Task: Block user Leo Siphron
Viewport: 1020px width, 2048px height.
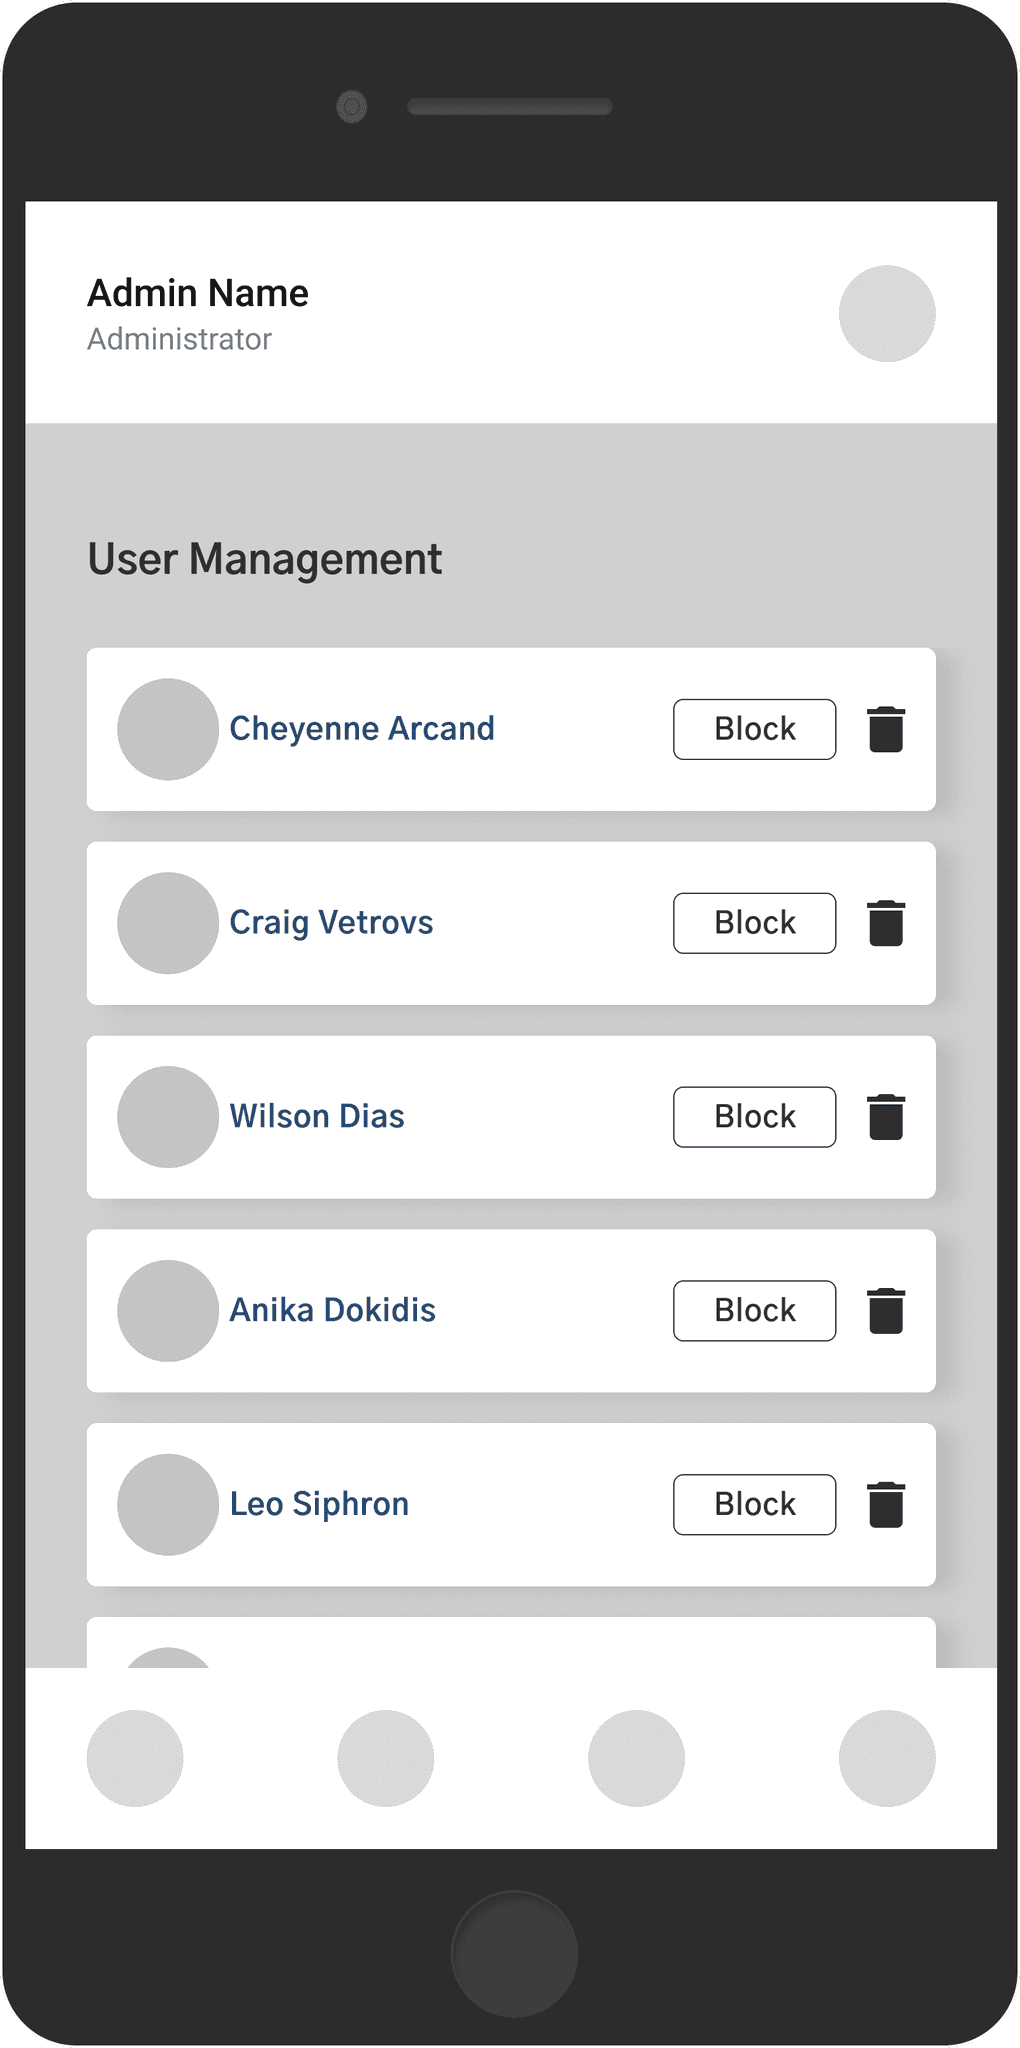Action: [x=754, y=1505]
